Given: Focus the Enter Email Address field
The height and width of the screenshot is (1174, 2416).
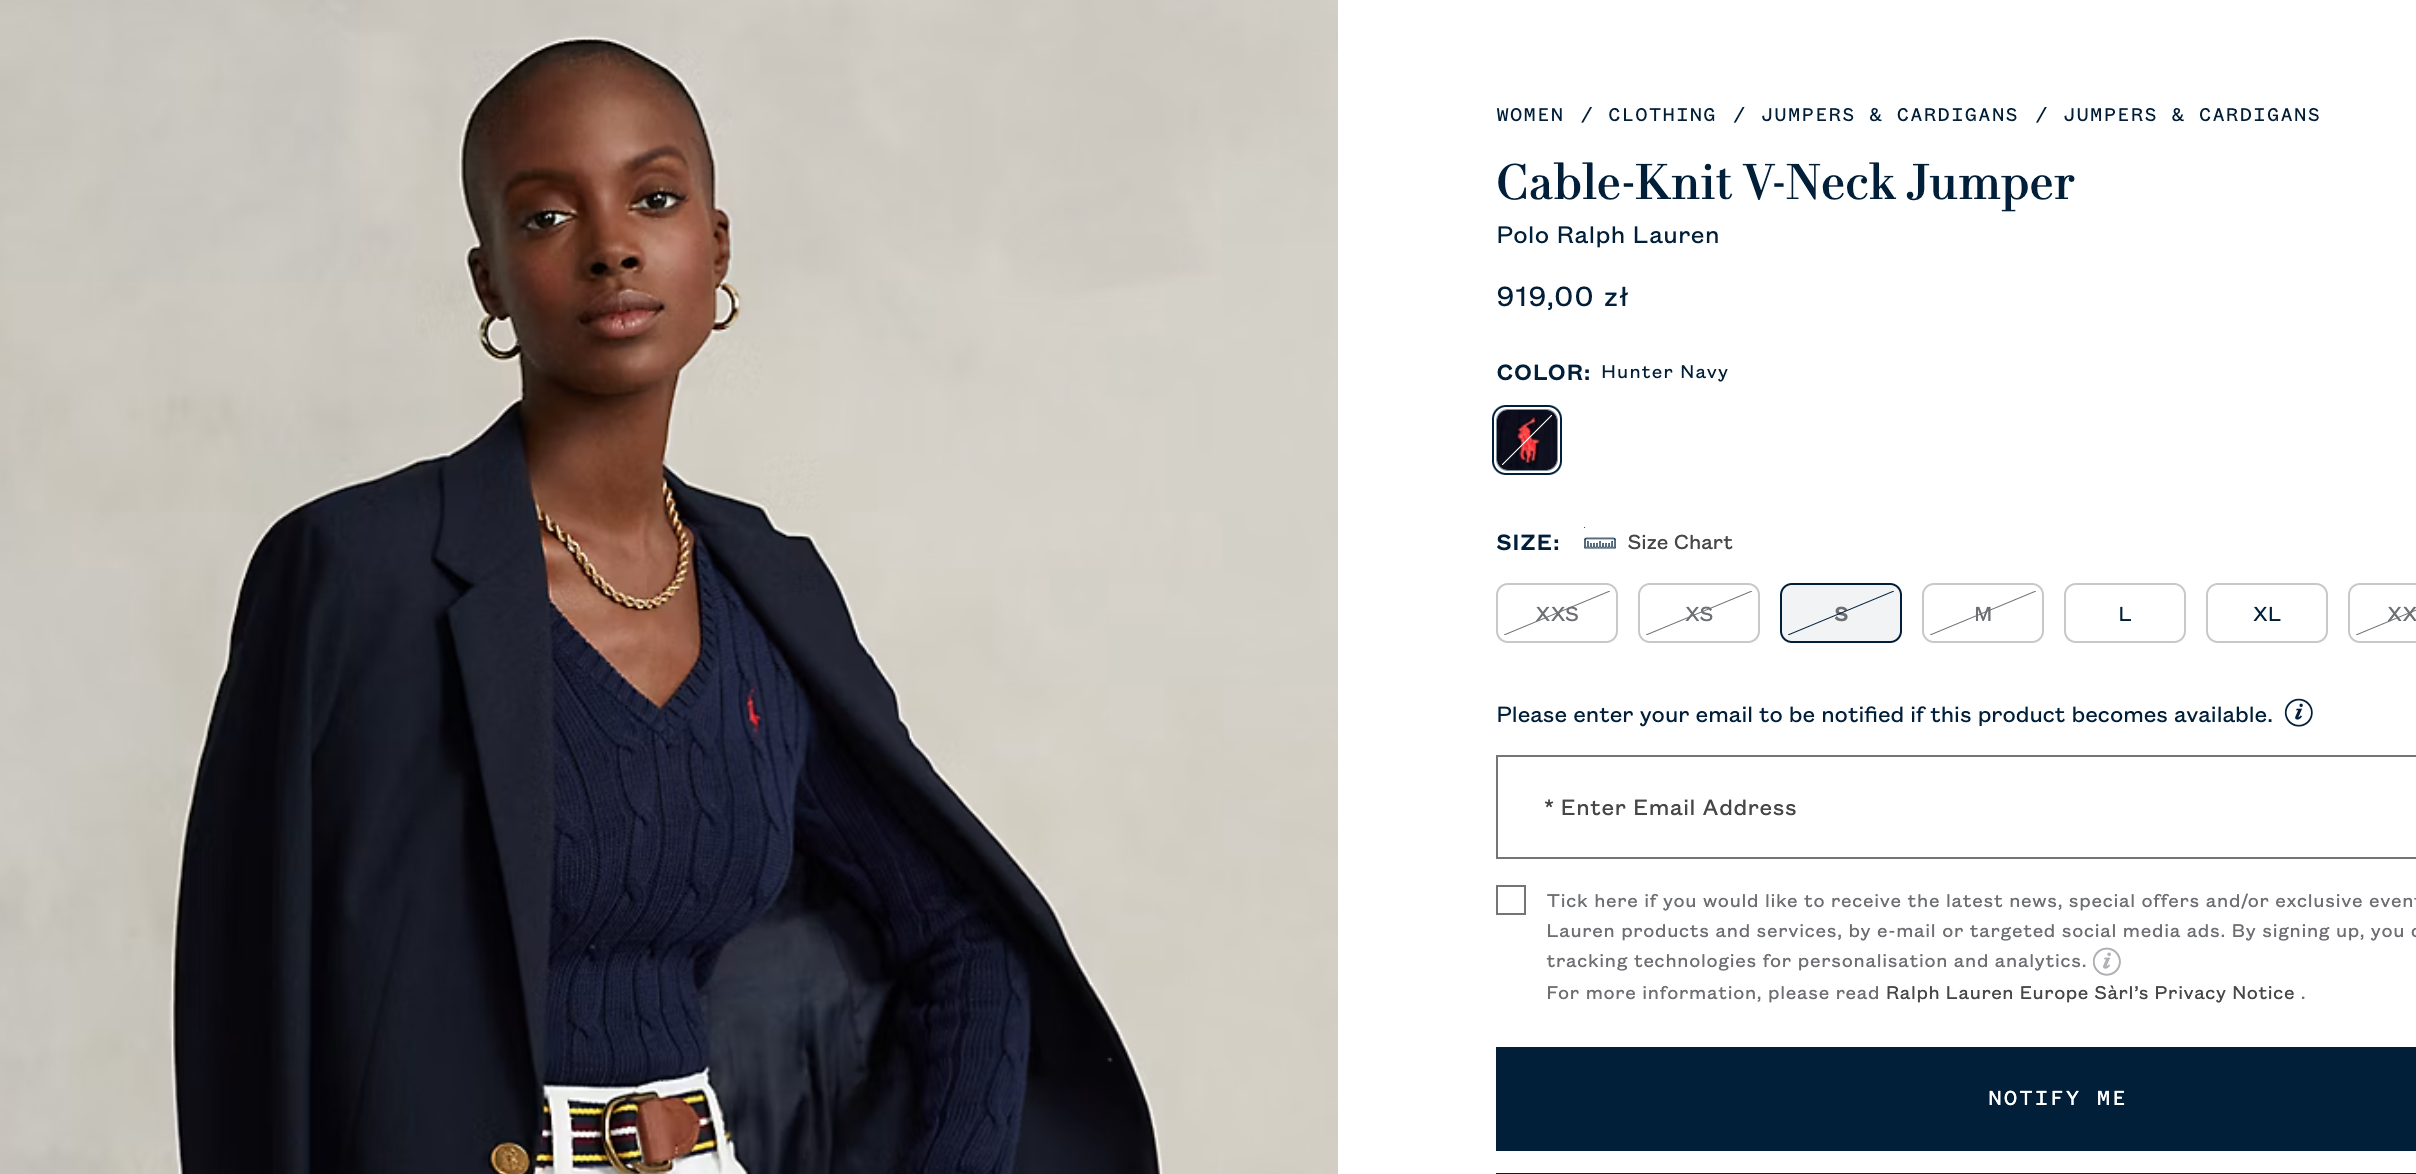Looking at the screenshot, I should pos(1956,807).
